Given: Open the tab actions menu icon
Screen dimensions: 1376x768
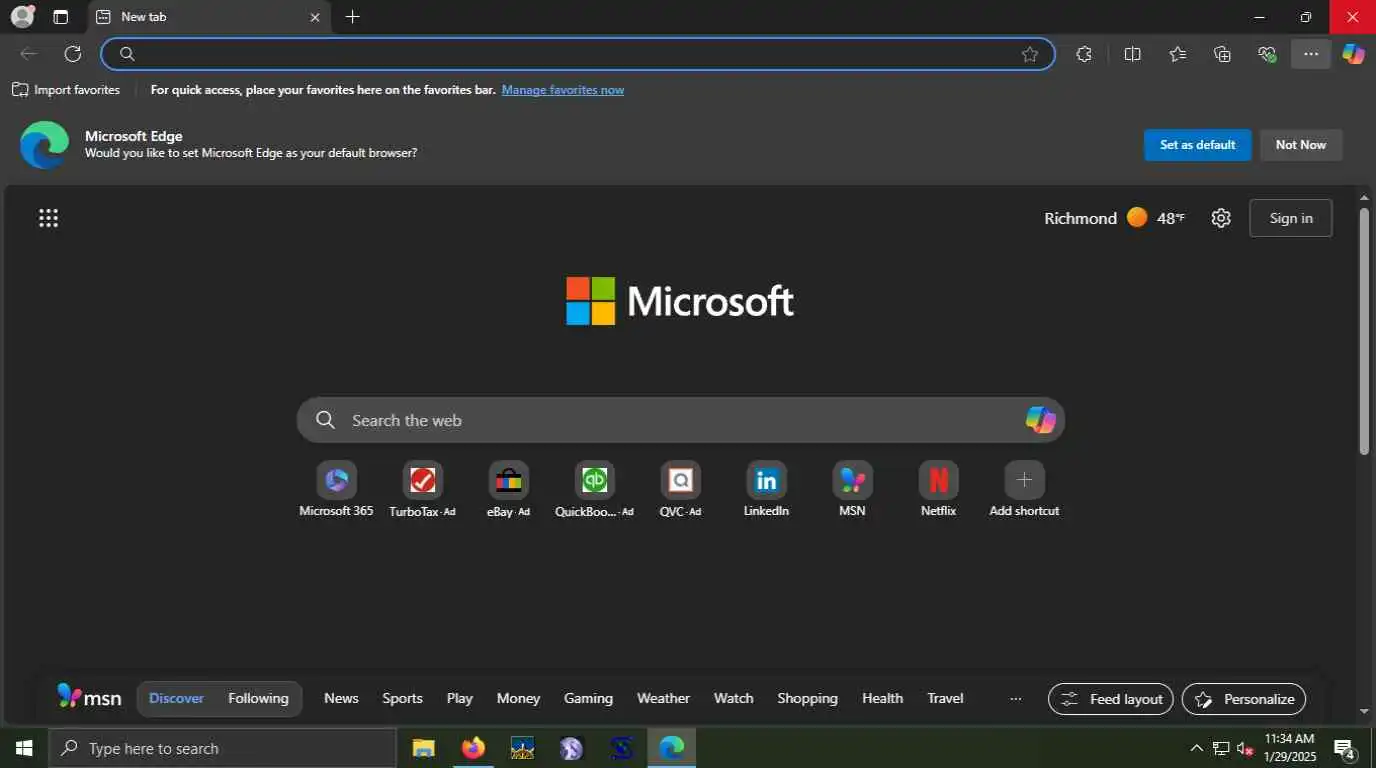Looking at the screenshot, I should (61, 17).
